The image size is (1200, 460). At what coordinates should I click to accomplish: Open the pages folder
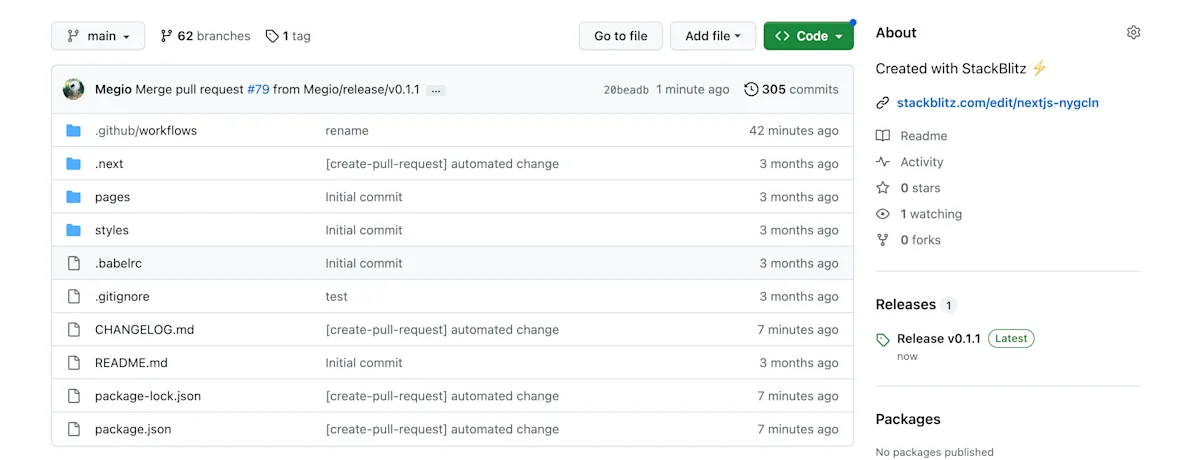click(112, 197)
